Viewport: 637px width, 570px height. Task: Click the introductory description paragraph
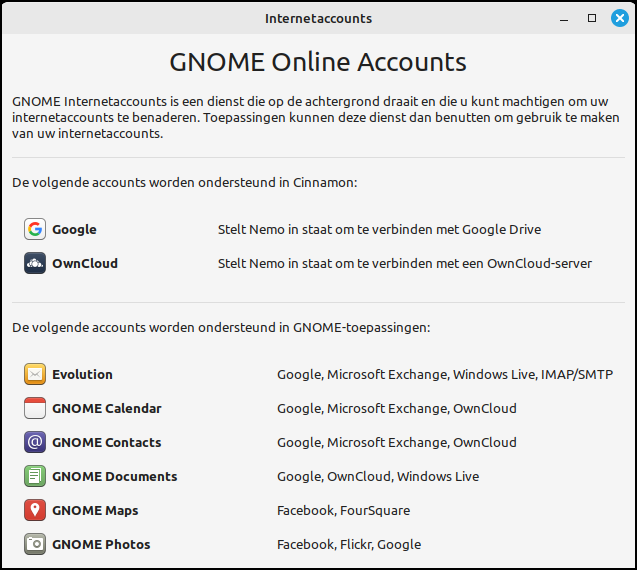pos(316,117)
